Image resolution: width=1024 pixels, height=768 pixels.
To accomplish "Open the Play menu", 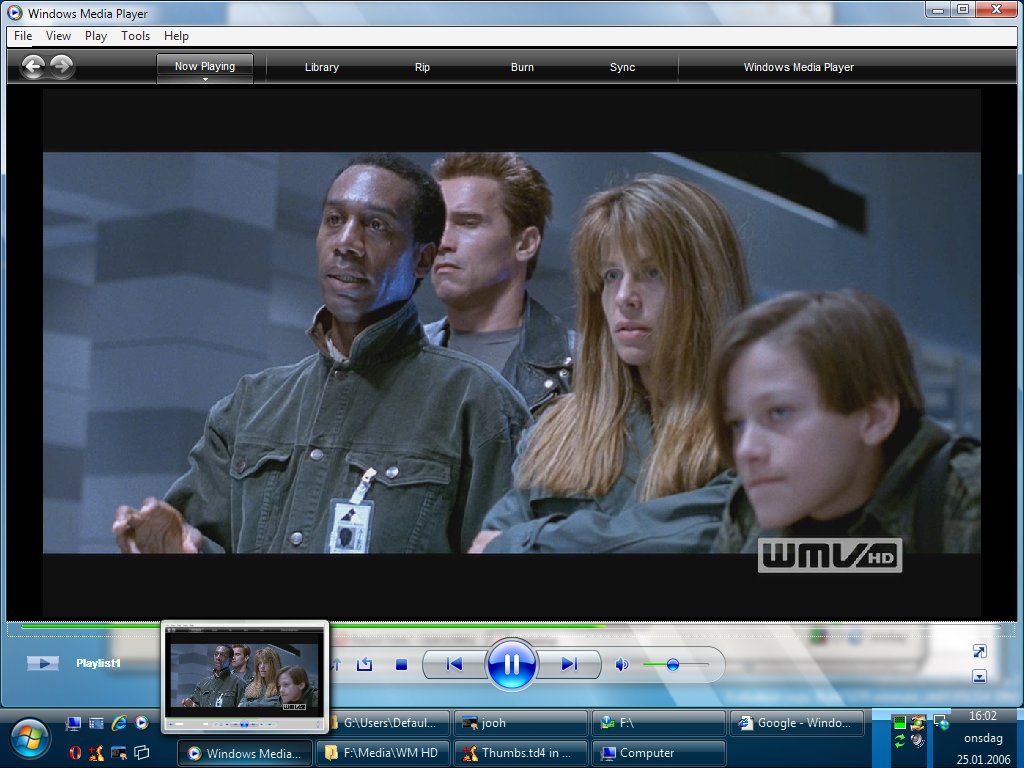I will pos(95,36).
